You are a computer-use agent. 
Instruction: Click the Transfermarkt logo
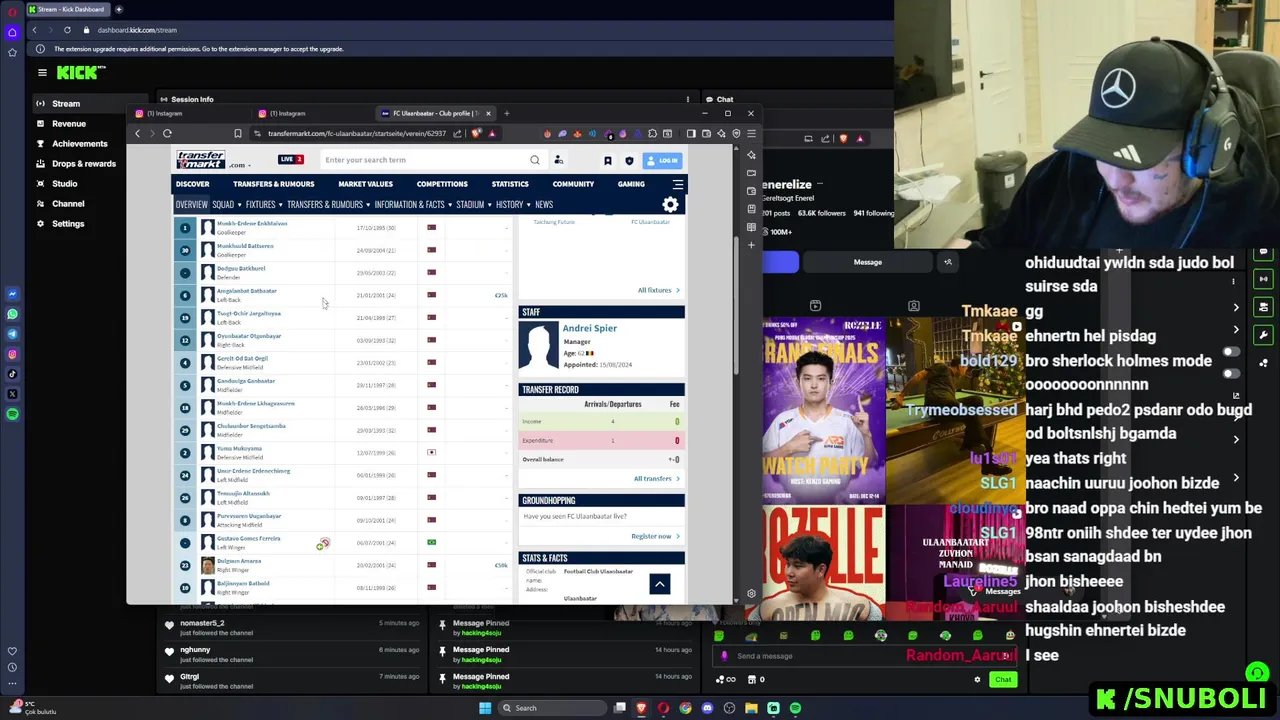(x=201, y=160)
